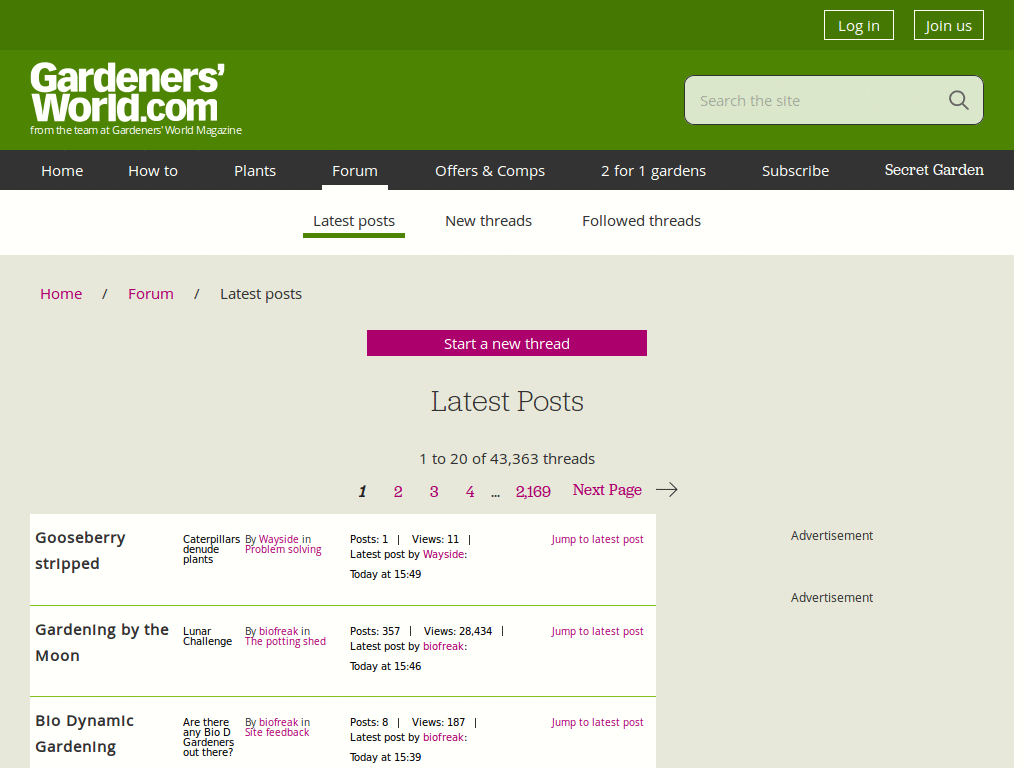The image size is (1024, 768).
Task: Switch to the Latest posts tab
Action: [x=354, y=221]
